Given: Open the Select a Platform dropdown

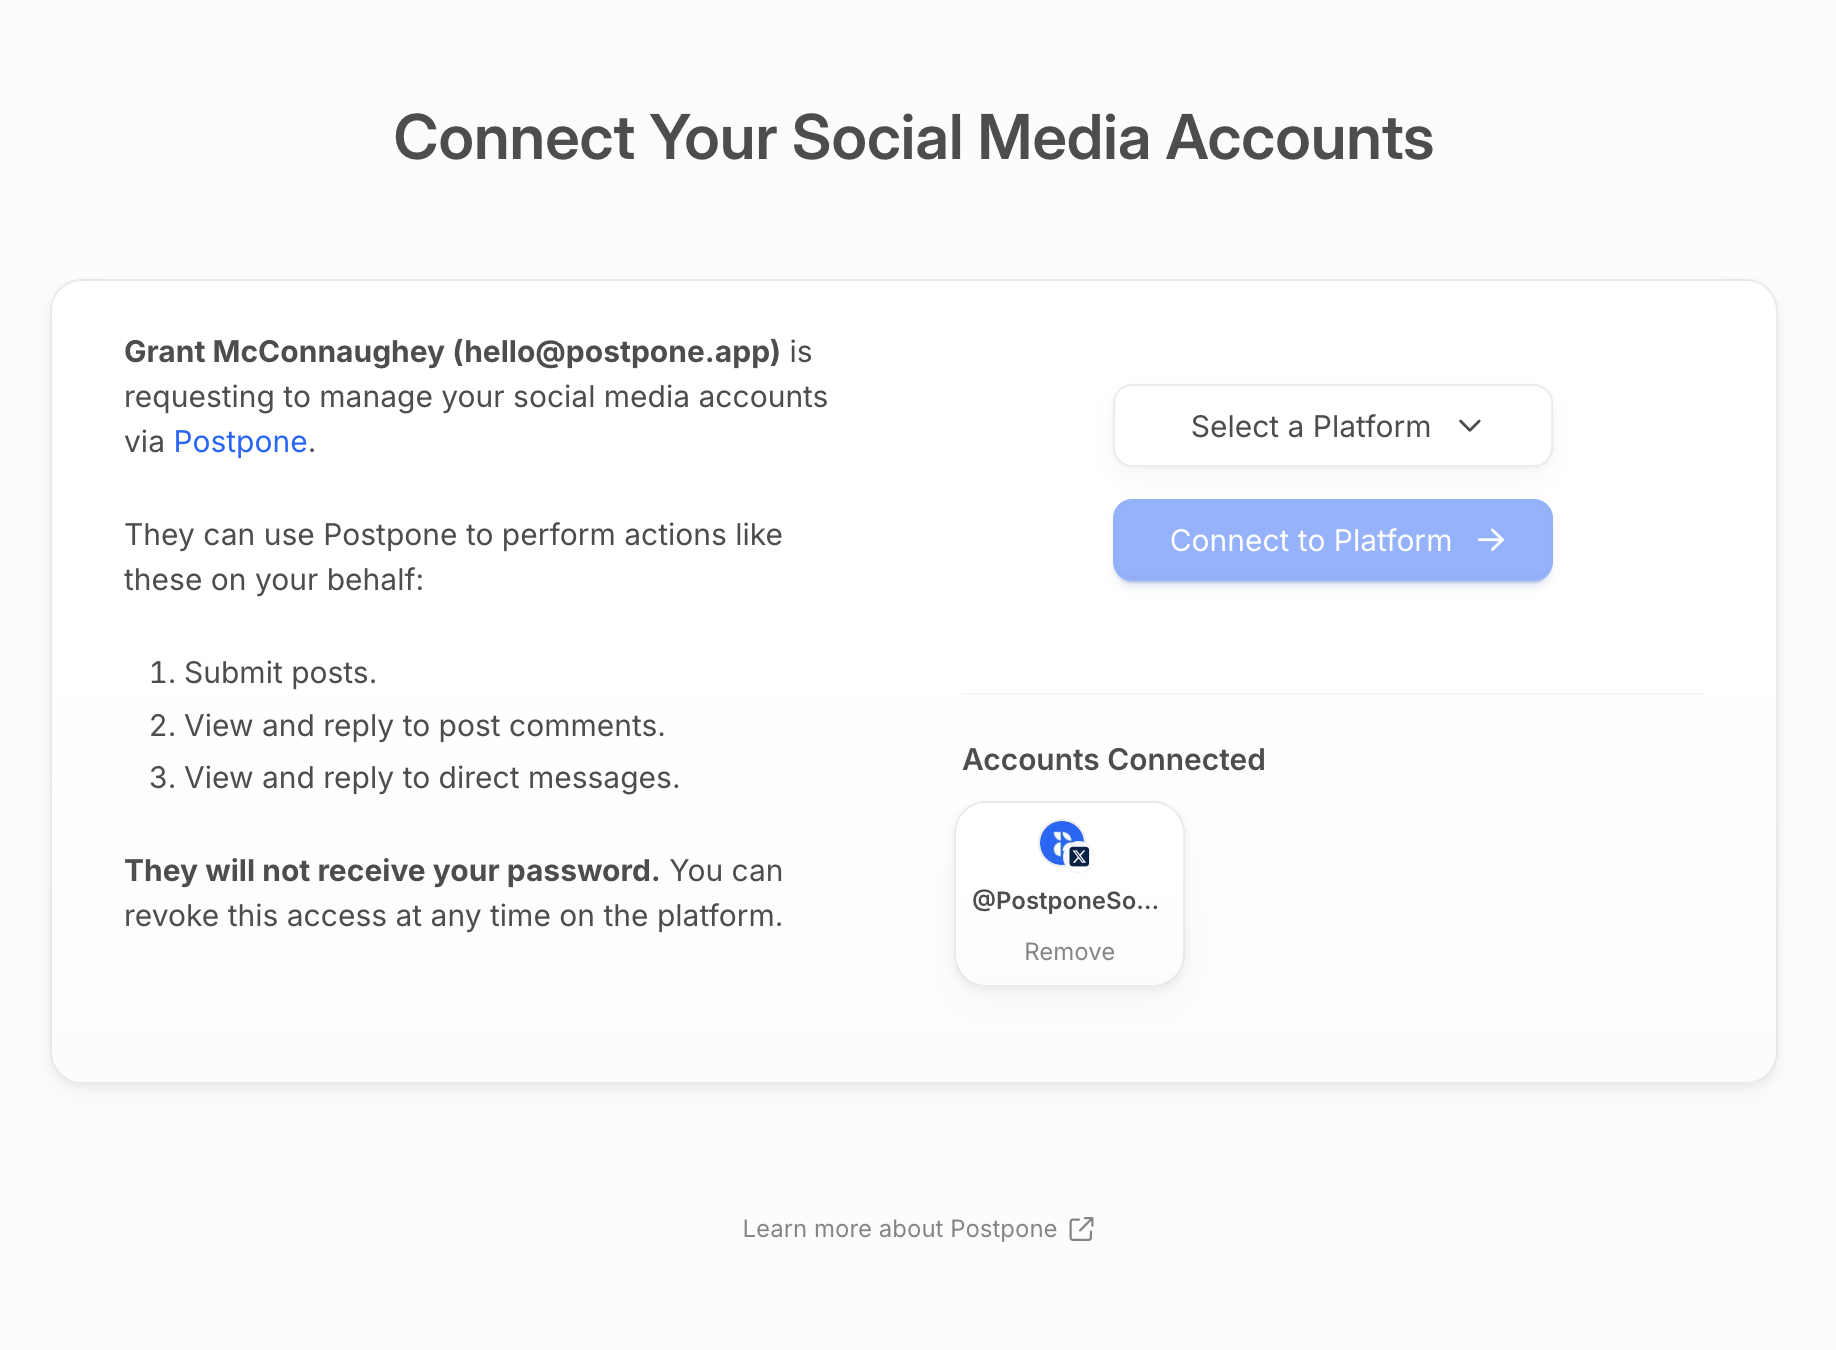Looking at the screenshot, I should [x=1331, y=425].
